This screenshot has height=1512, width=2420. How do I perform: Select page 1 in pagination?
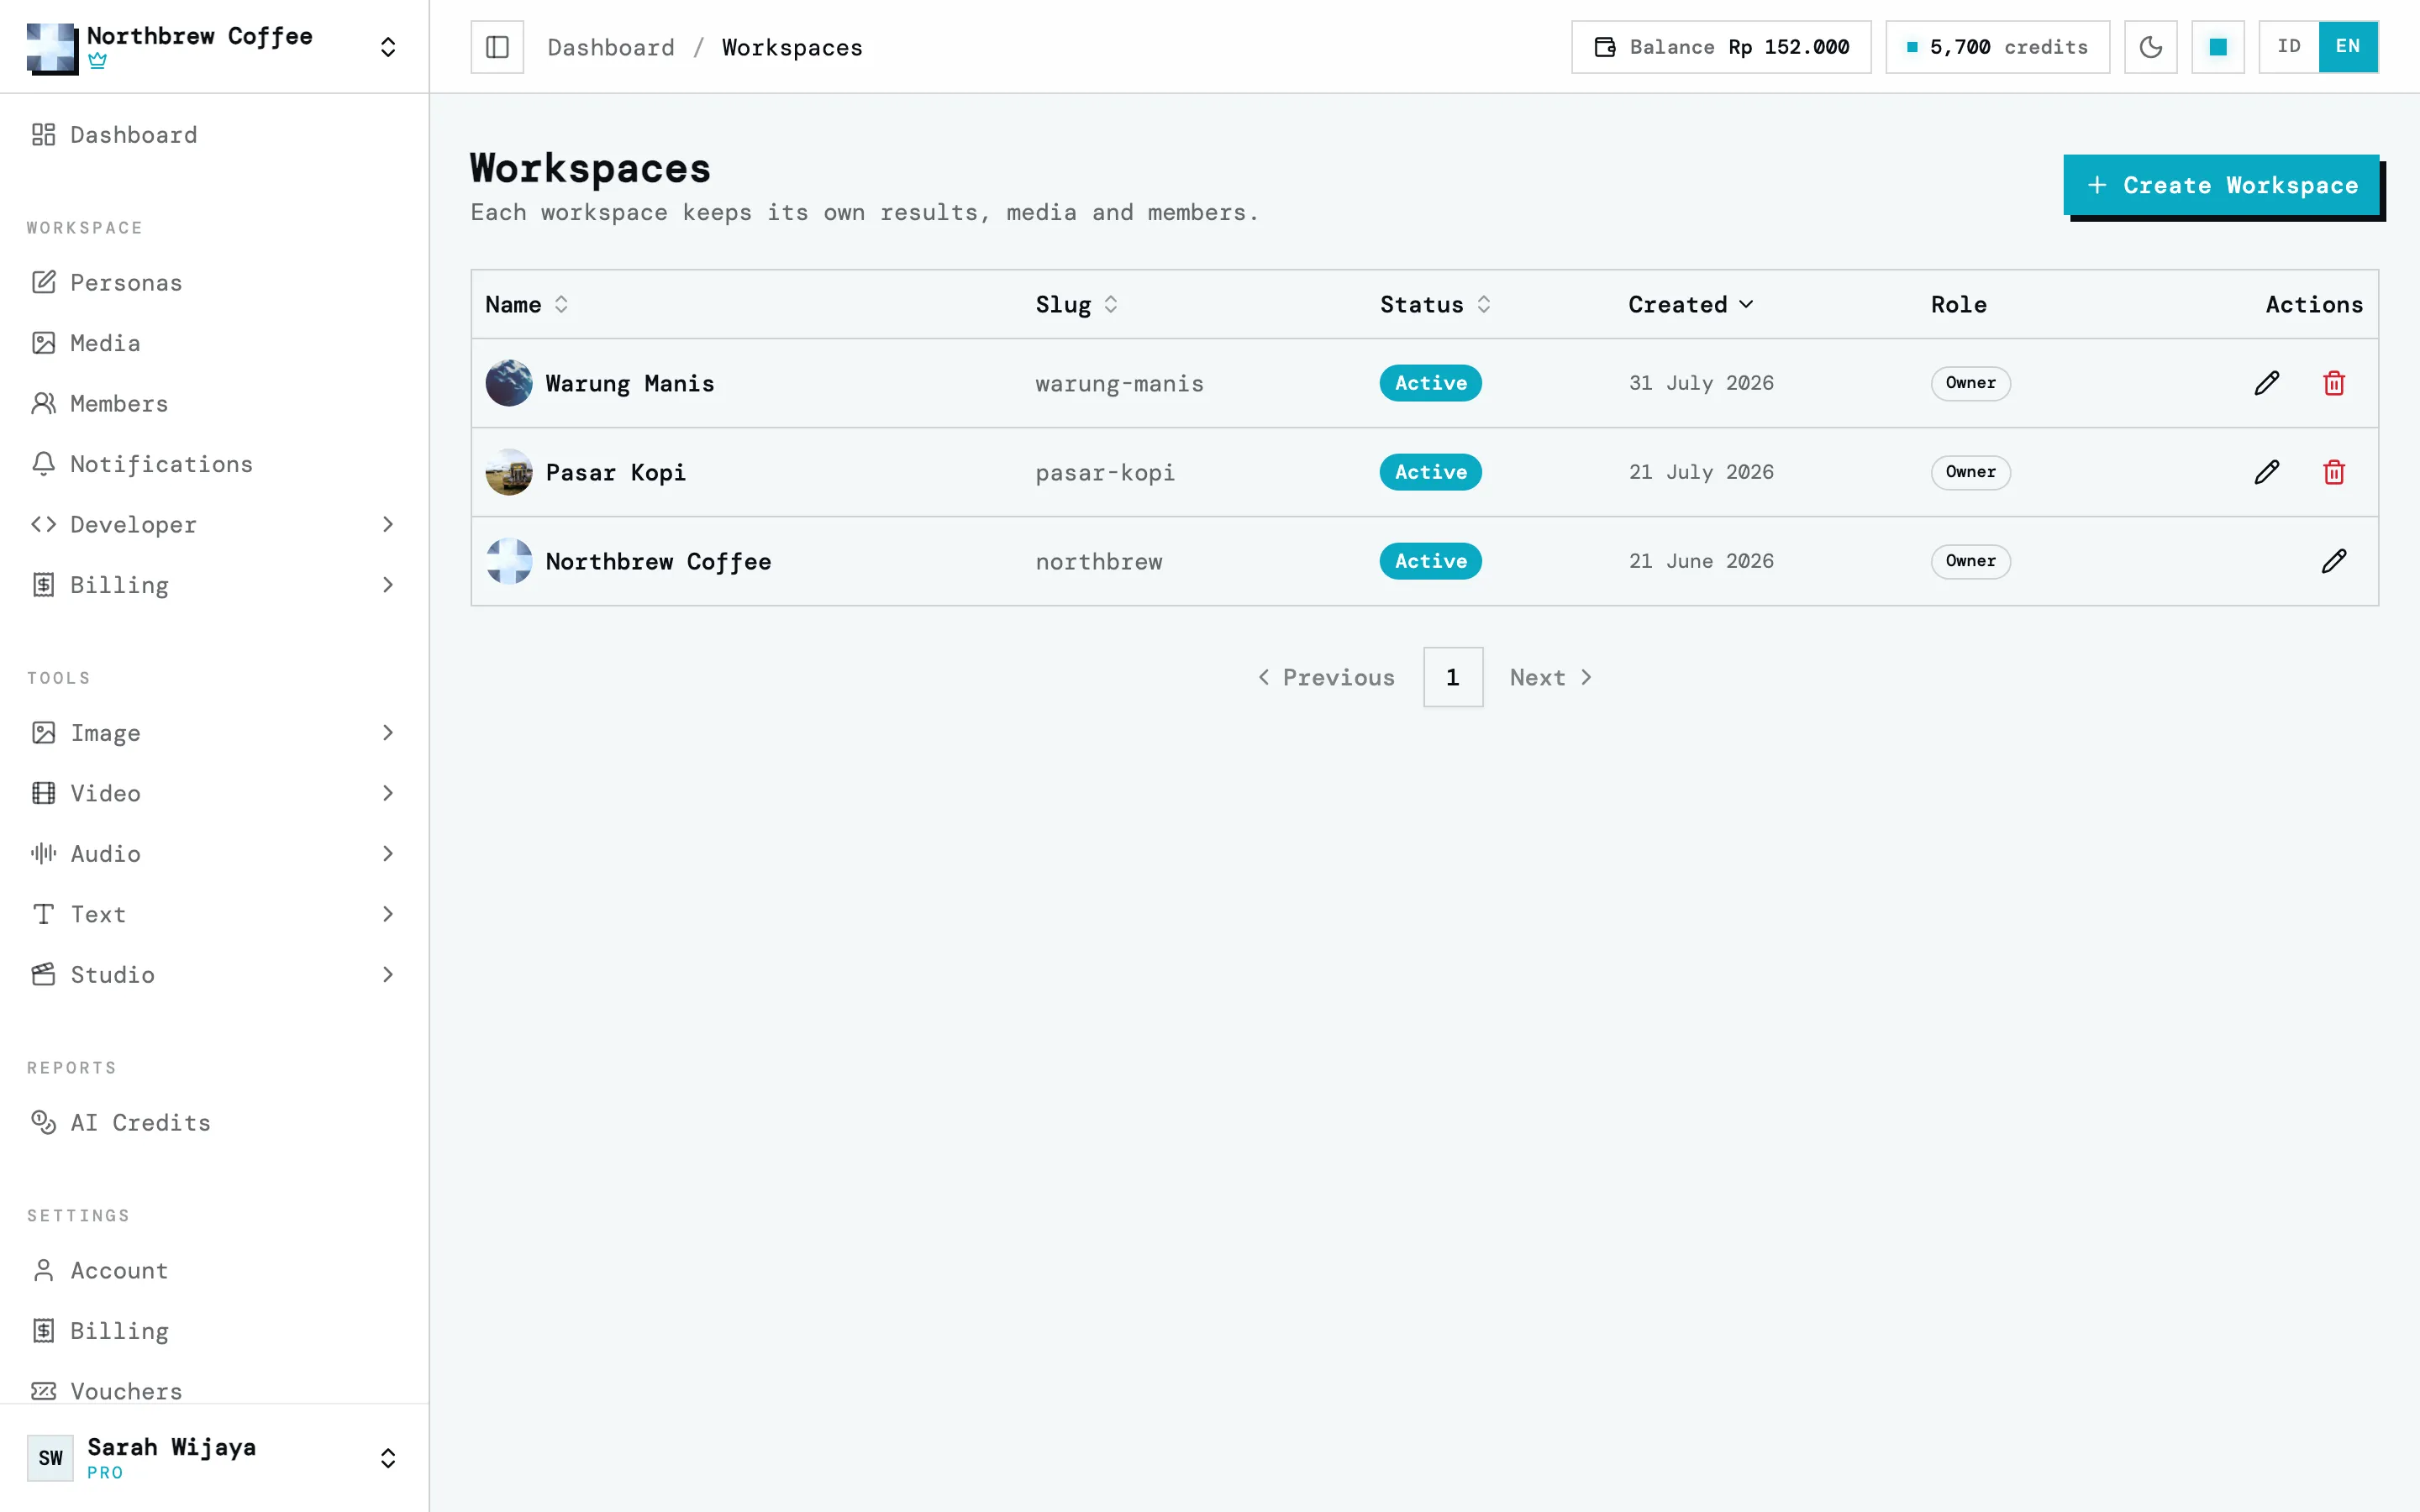click(x=1453, y=677)
